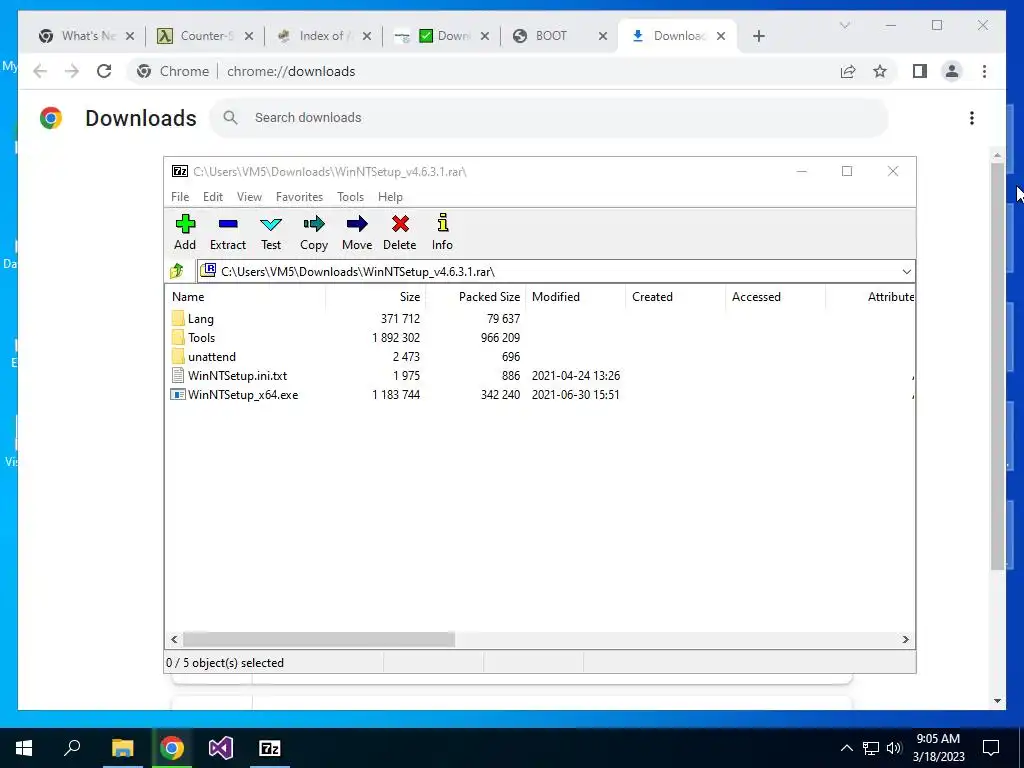Open the Favorites menu
Viewport: 1024px width, 768px height.
pos(299,197)
